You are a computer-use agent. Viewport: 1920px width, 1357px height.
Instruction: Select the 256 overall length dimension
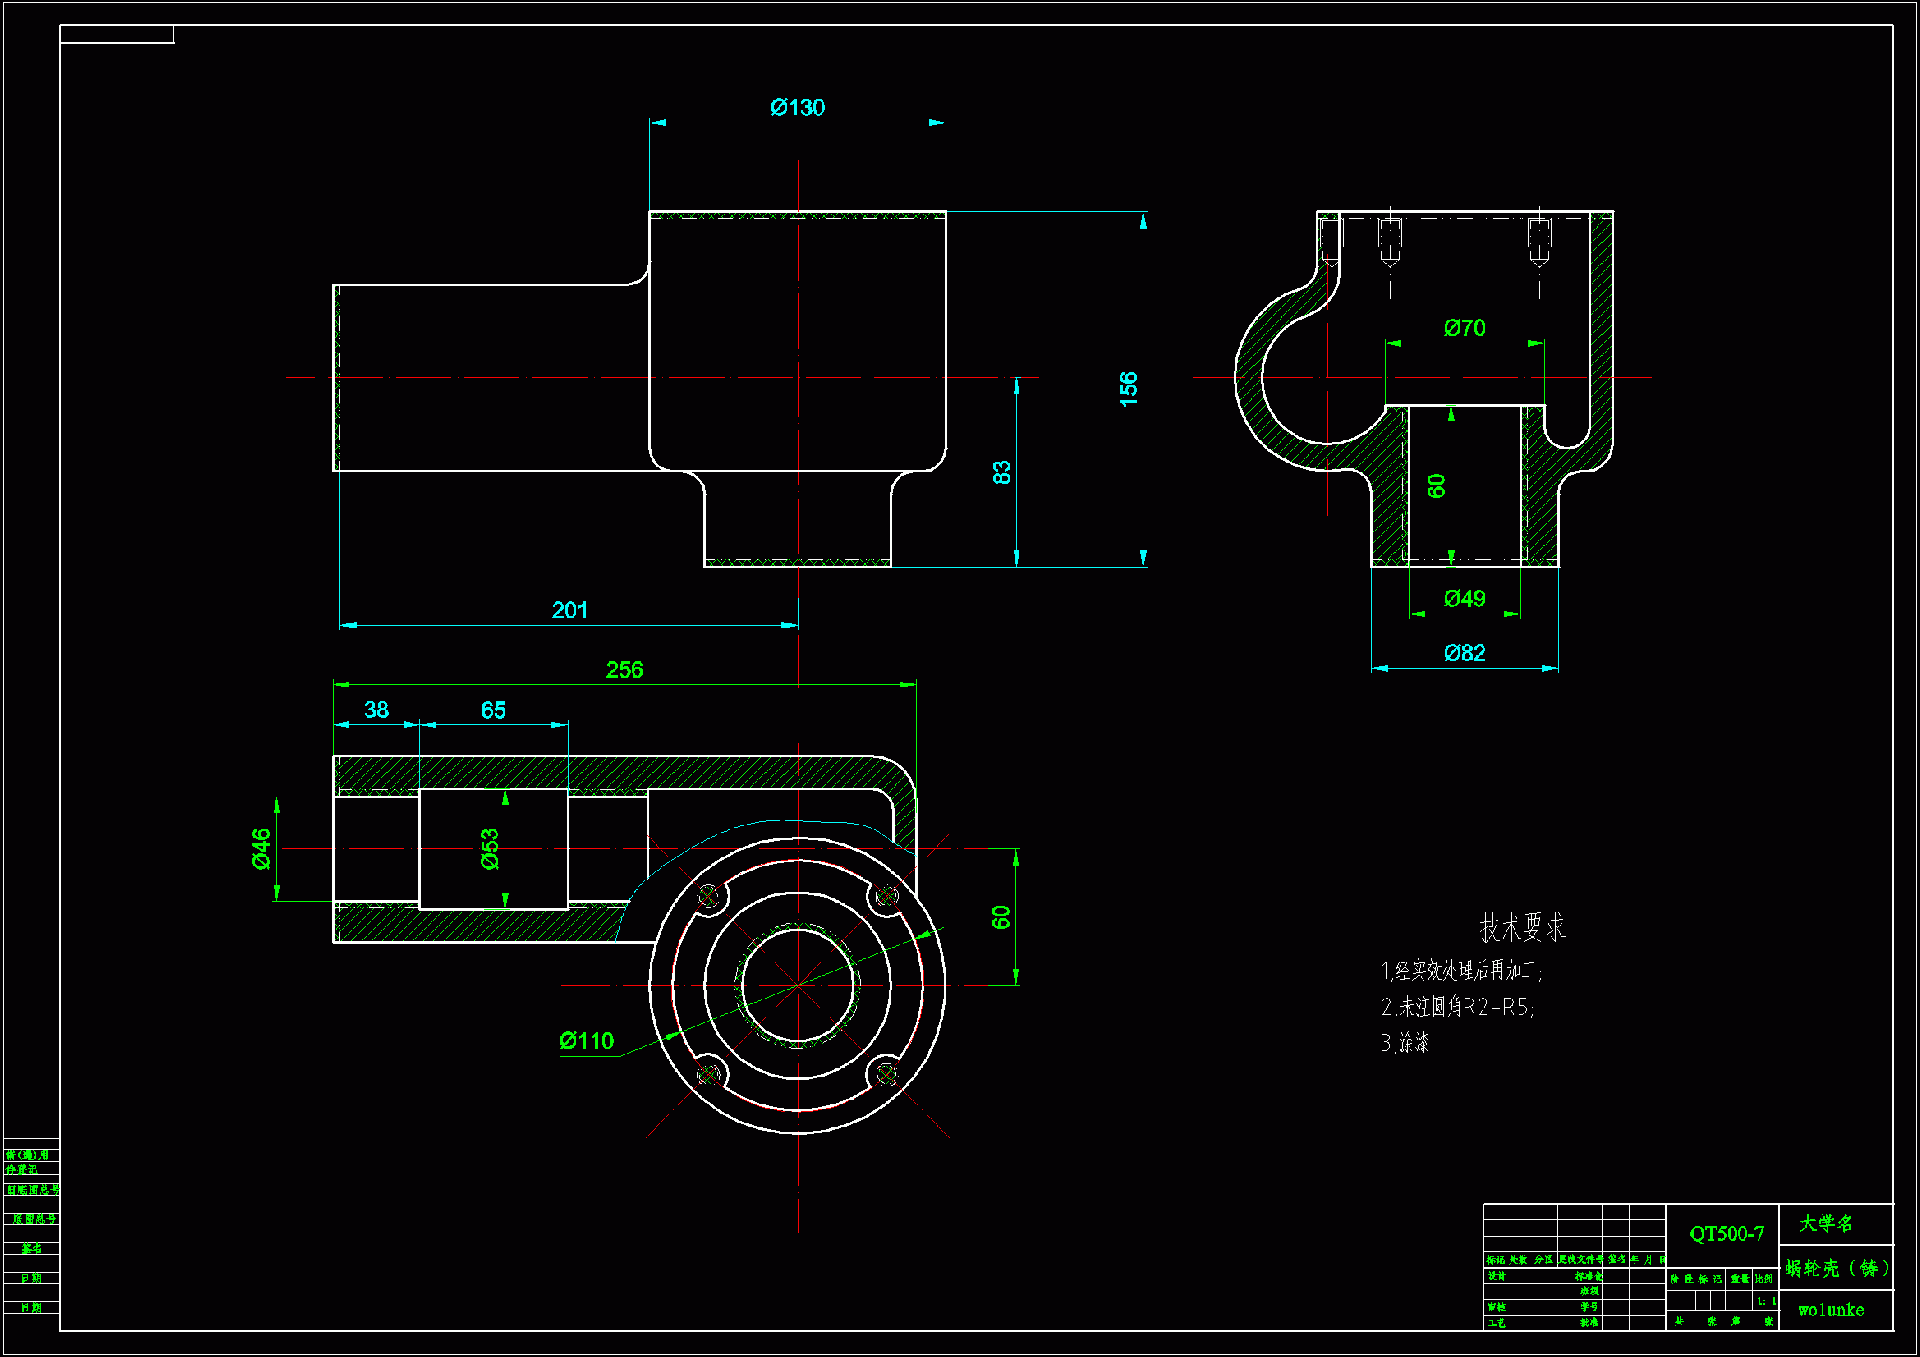tap(624, 670)
